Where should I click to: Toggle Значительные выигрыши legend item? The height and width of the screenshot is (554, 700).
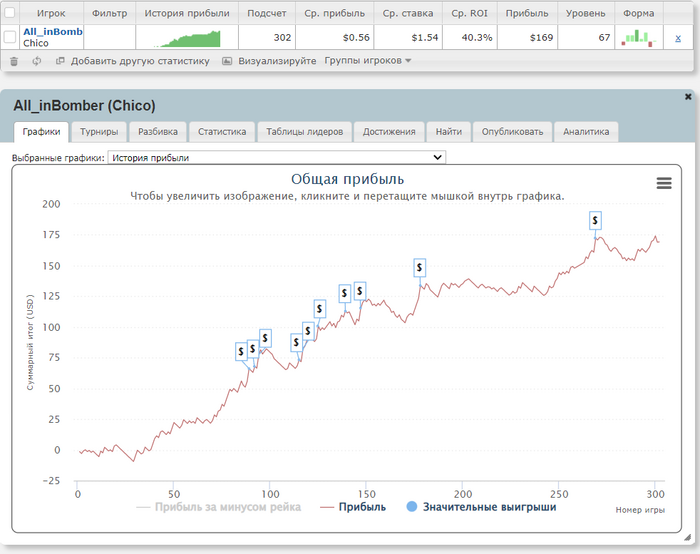[481, 507]
